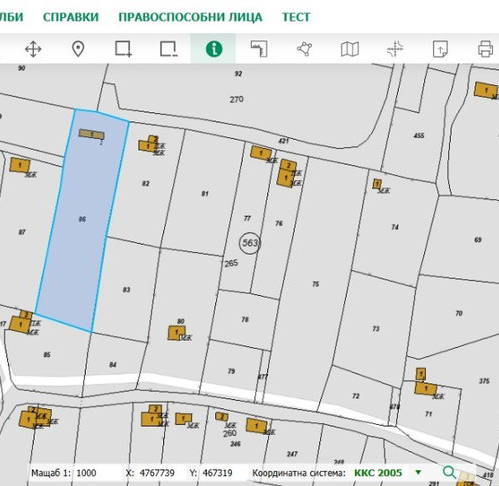
Task: Choose the add rectangle selection tool
Action: click(123, 49)
